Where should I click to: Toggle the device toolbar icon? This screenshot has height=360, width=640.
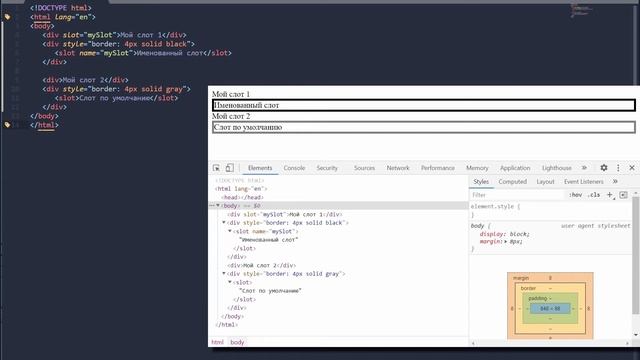coord(229,168)
